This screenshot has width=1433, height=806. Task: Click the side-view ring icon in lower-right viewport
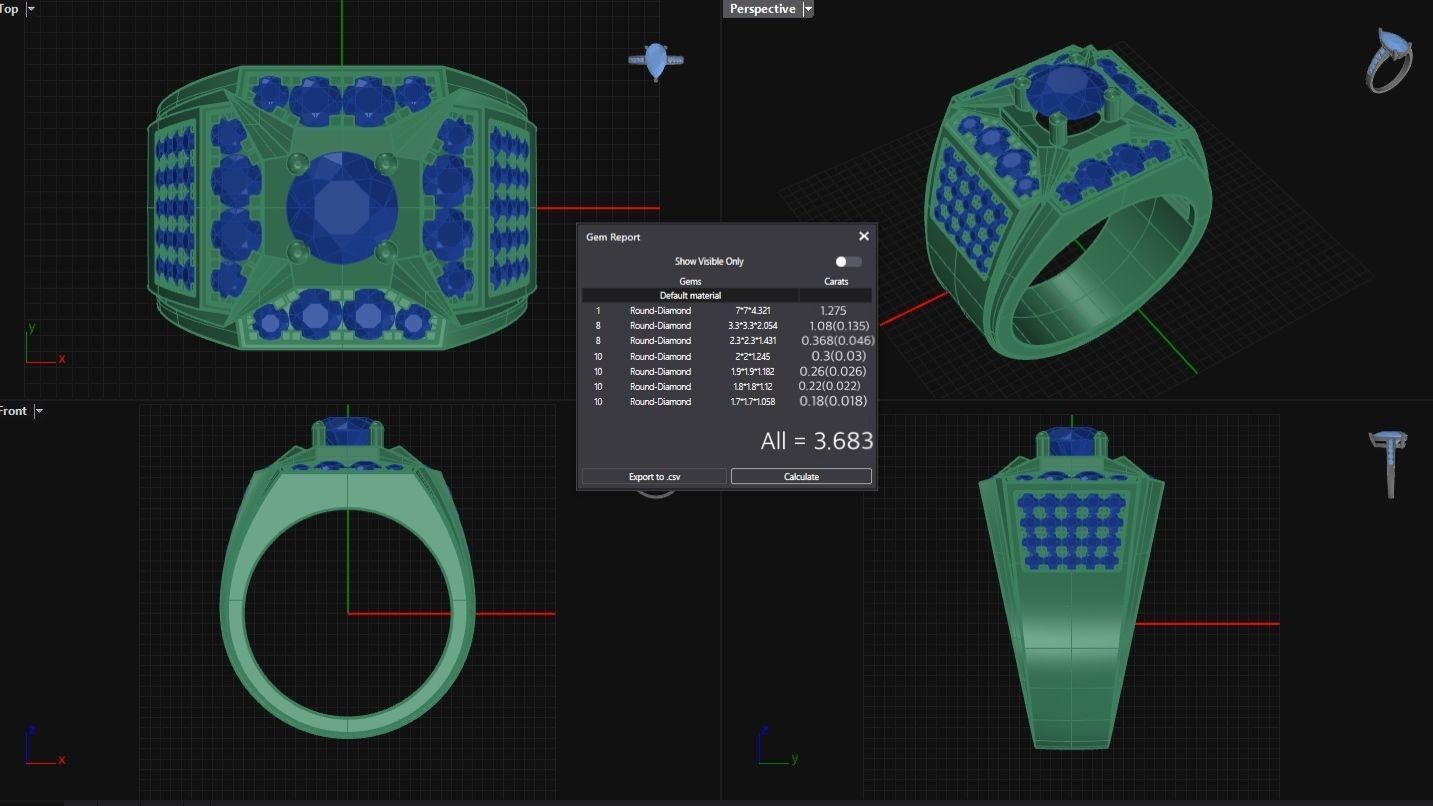pyautogui.click(x=1389, y=463)
